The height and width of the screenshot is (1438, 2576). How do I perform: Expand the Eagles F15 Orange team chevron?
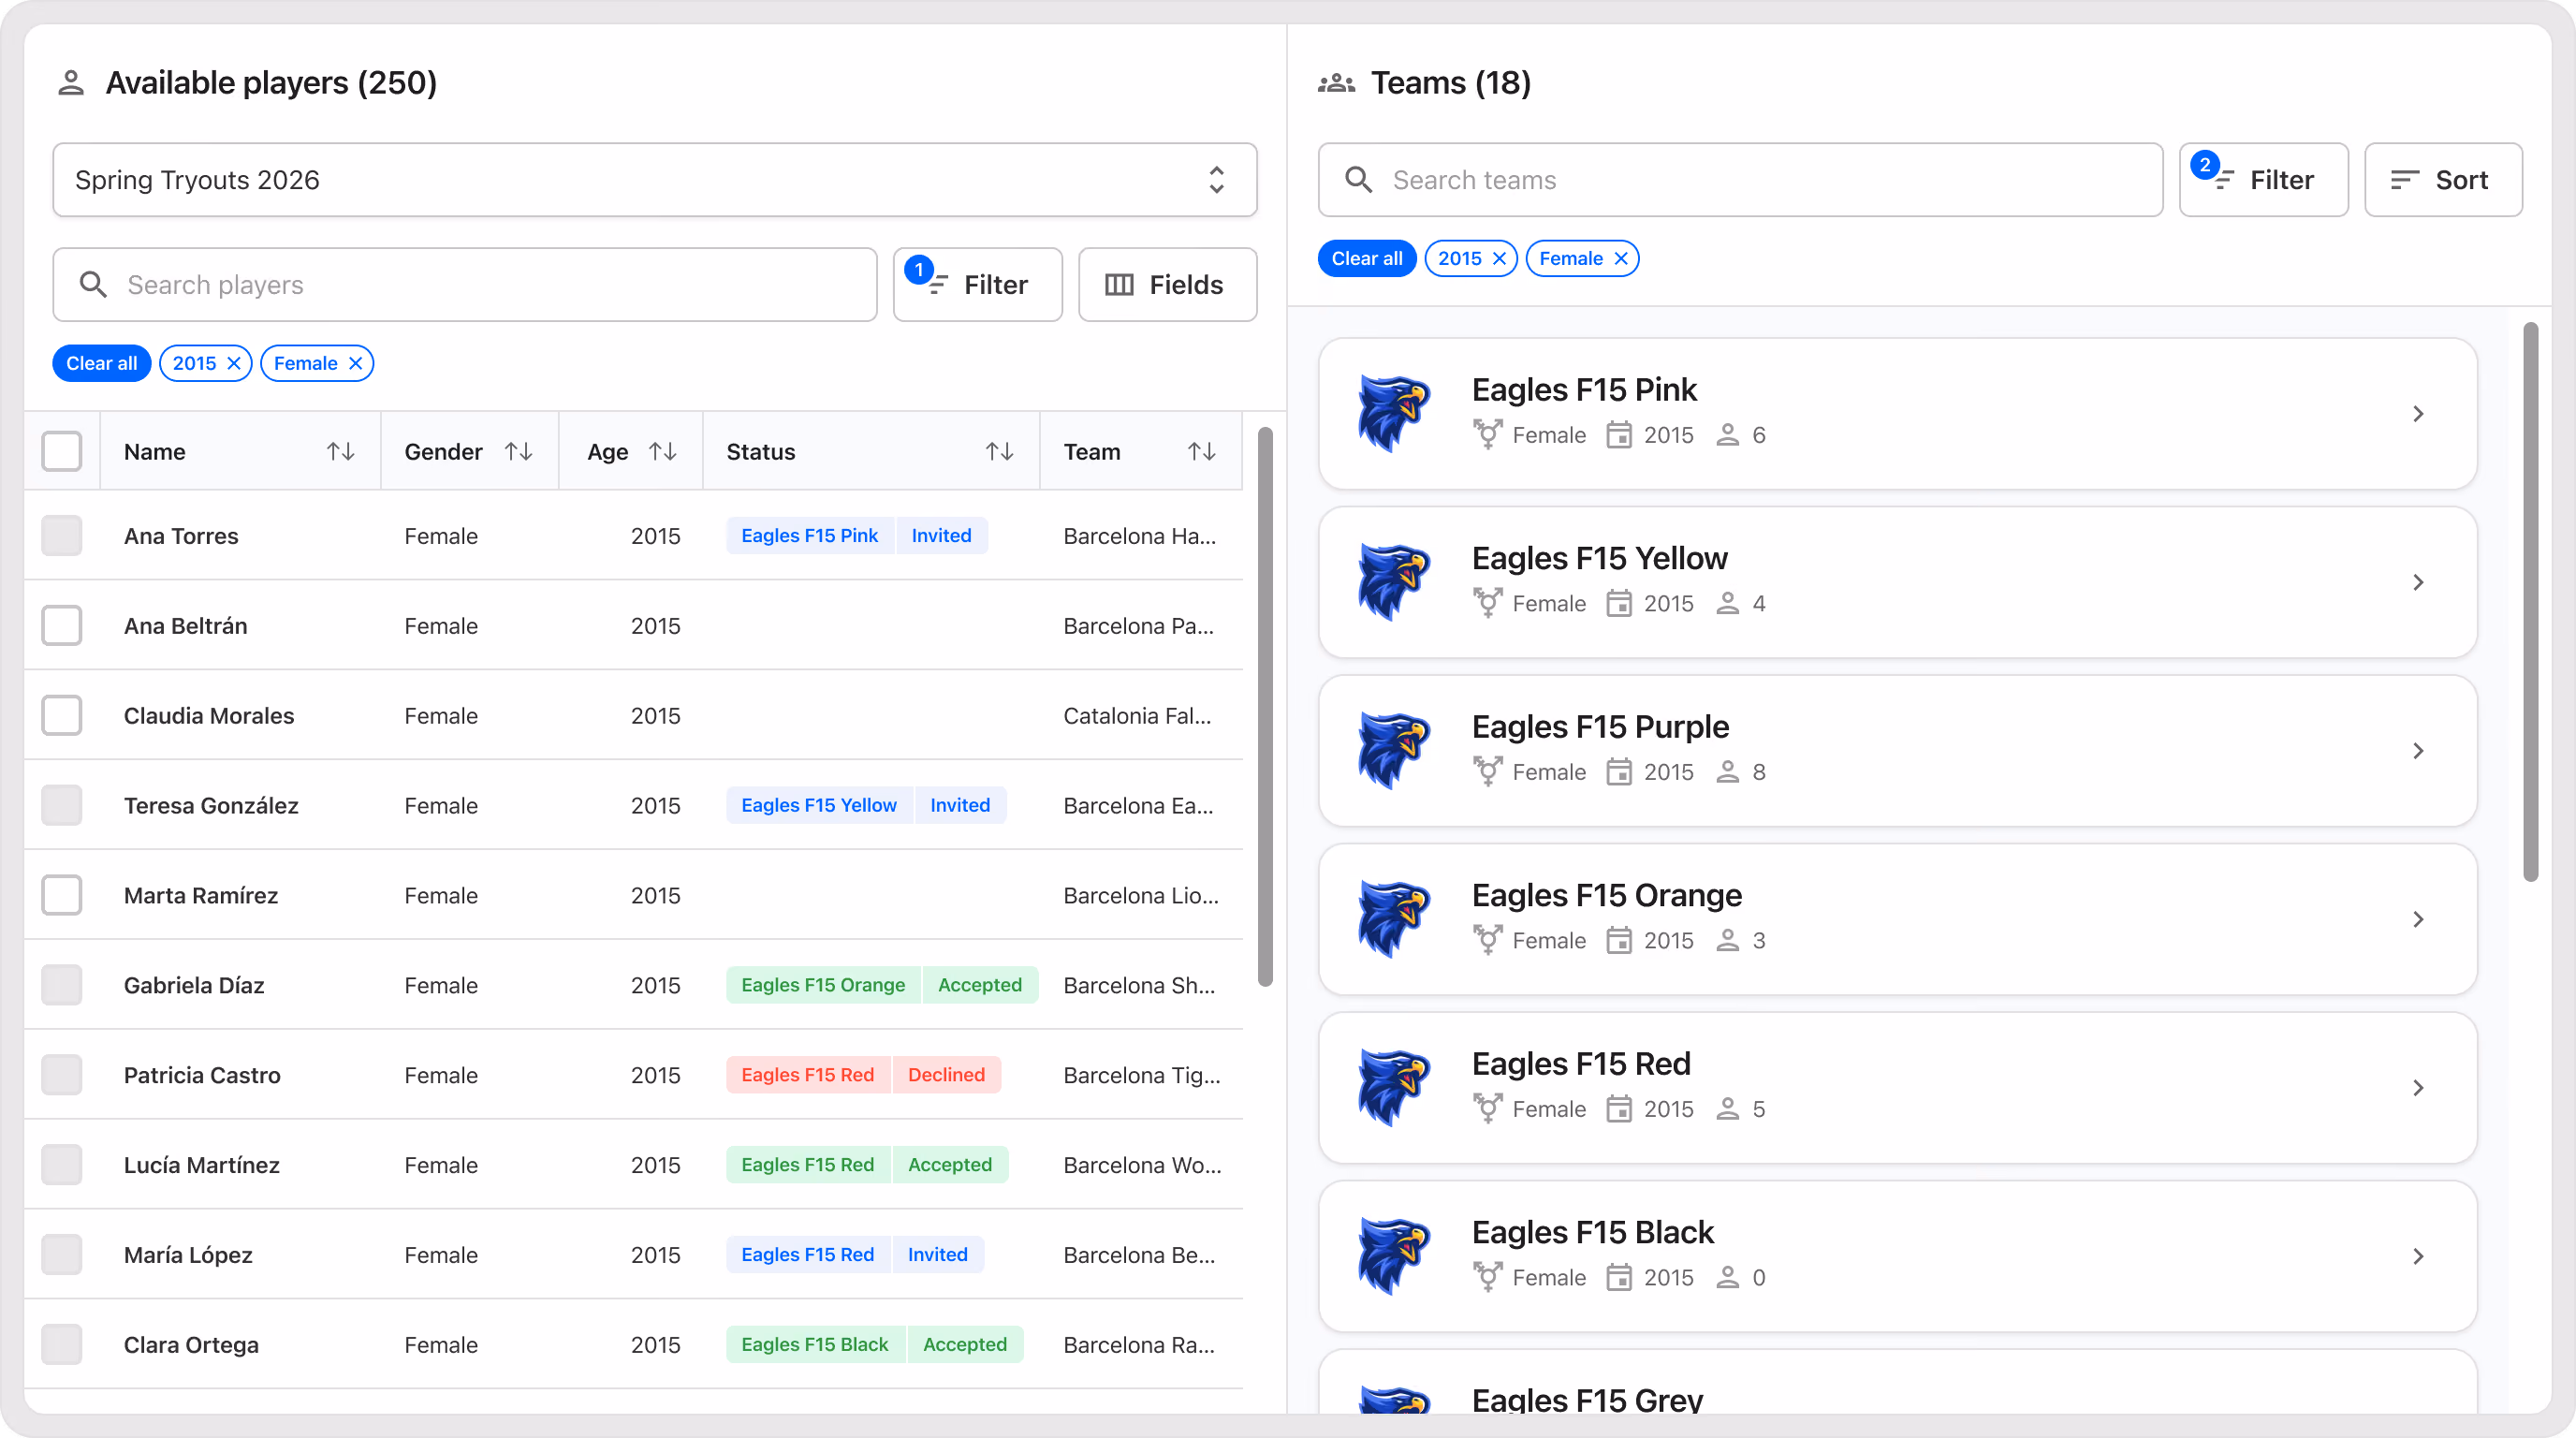(2418, 919)
